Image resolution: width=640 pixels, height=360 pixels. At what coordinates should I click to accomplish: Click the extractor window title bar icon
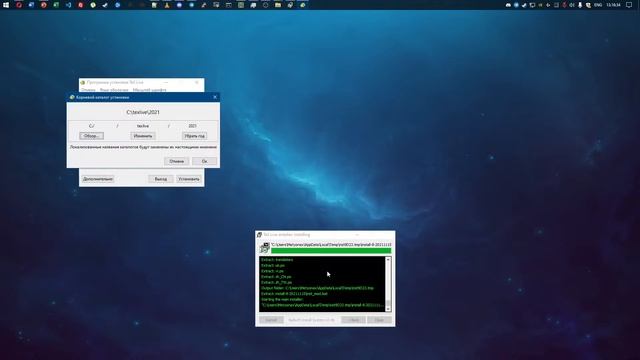click(259, 235)
